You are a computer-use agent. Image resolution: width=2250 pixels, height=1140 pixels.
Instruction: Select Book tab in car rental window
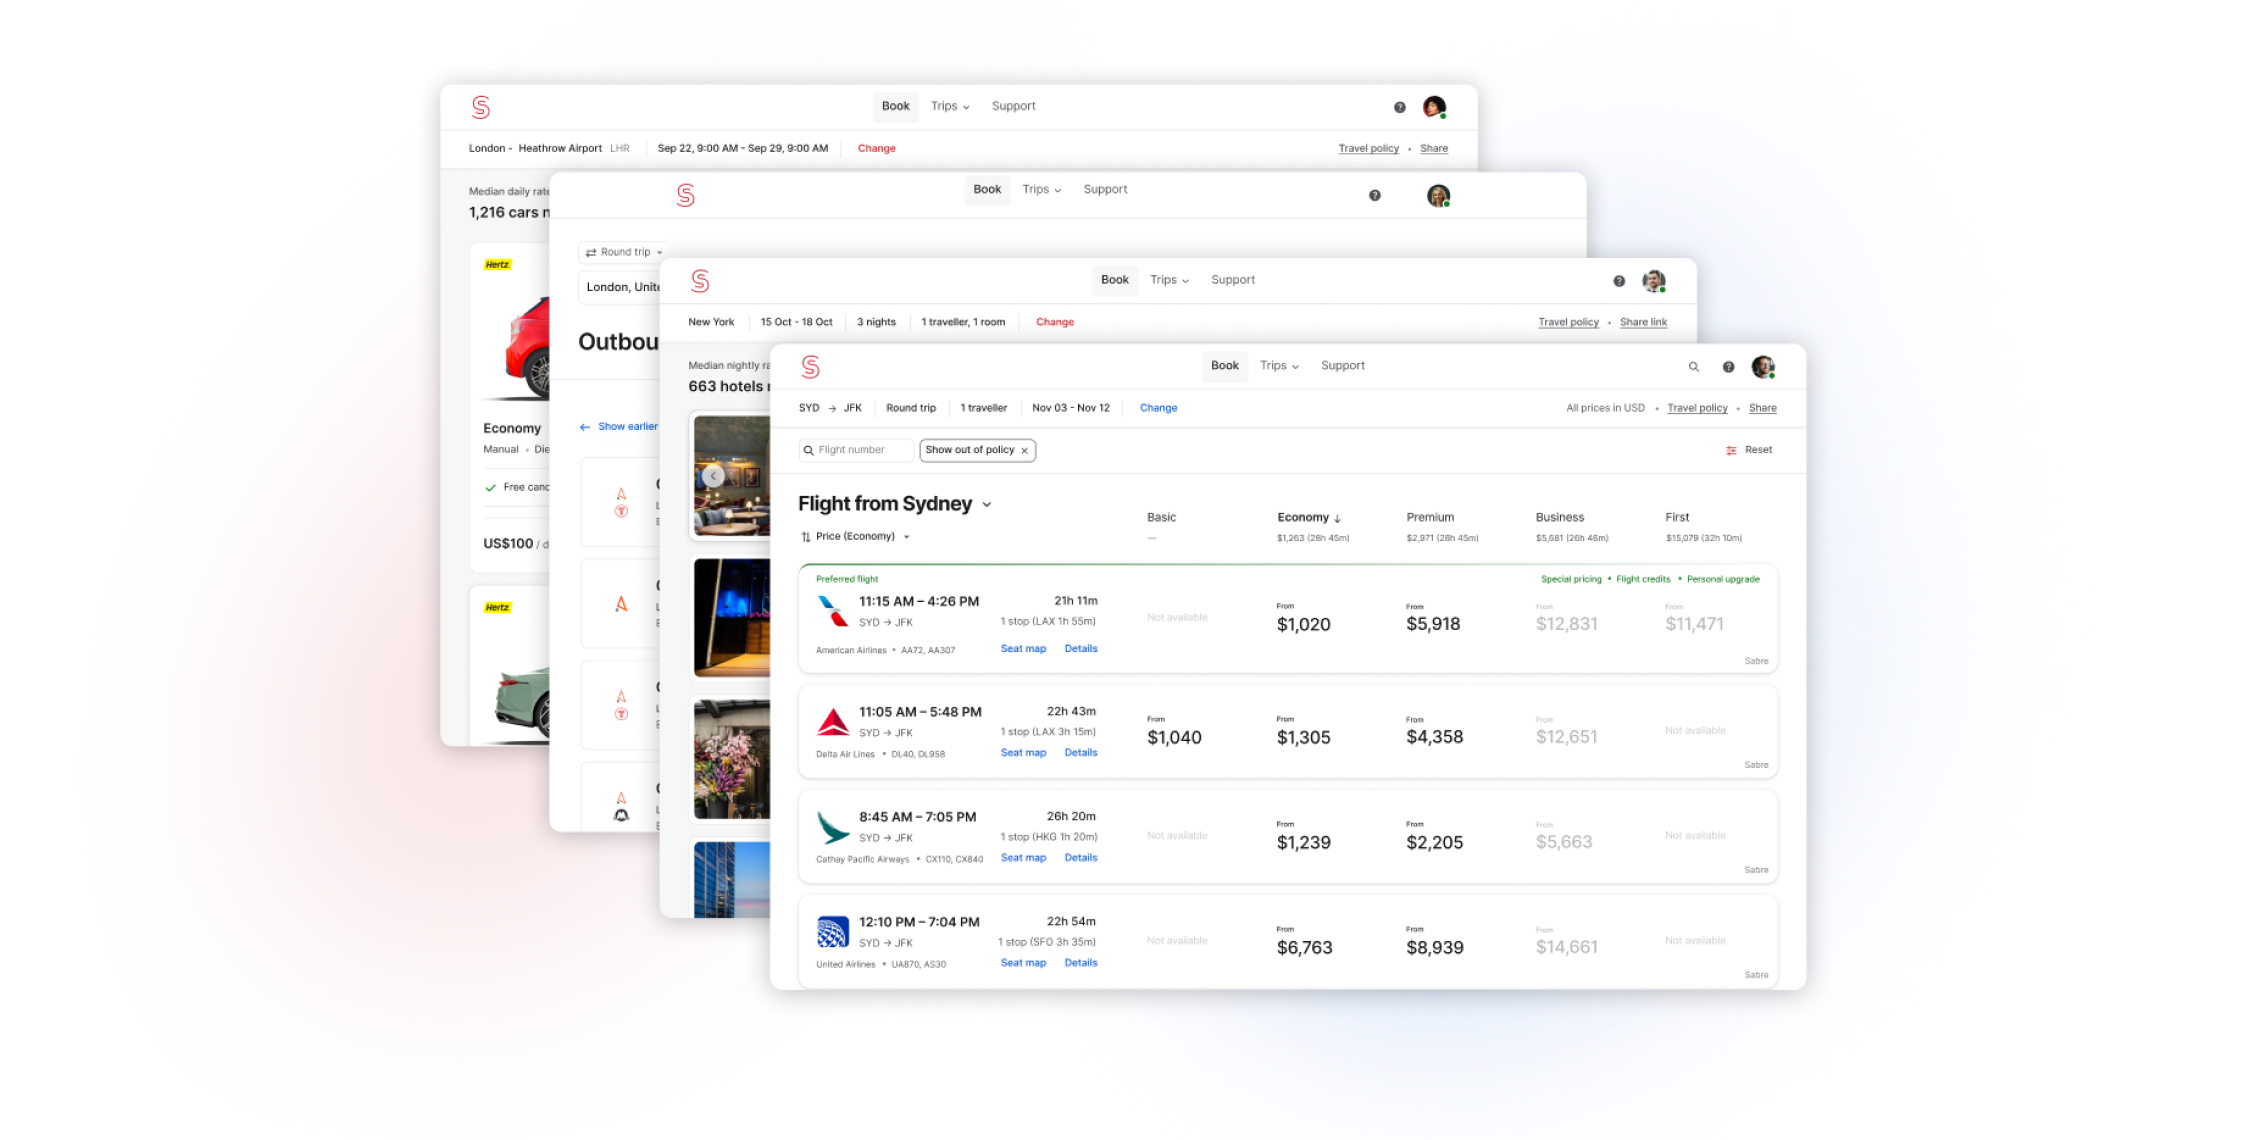[x=896, y=106]
